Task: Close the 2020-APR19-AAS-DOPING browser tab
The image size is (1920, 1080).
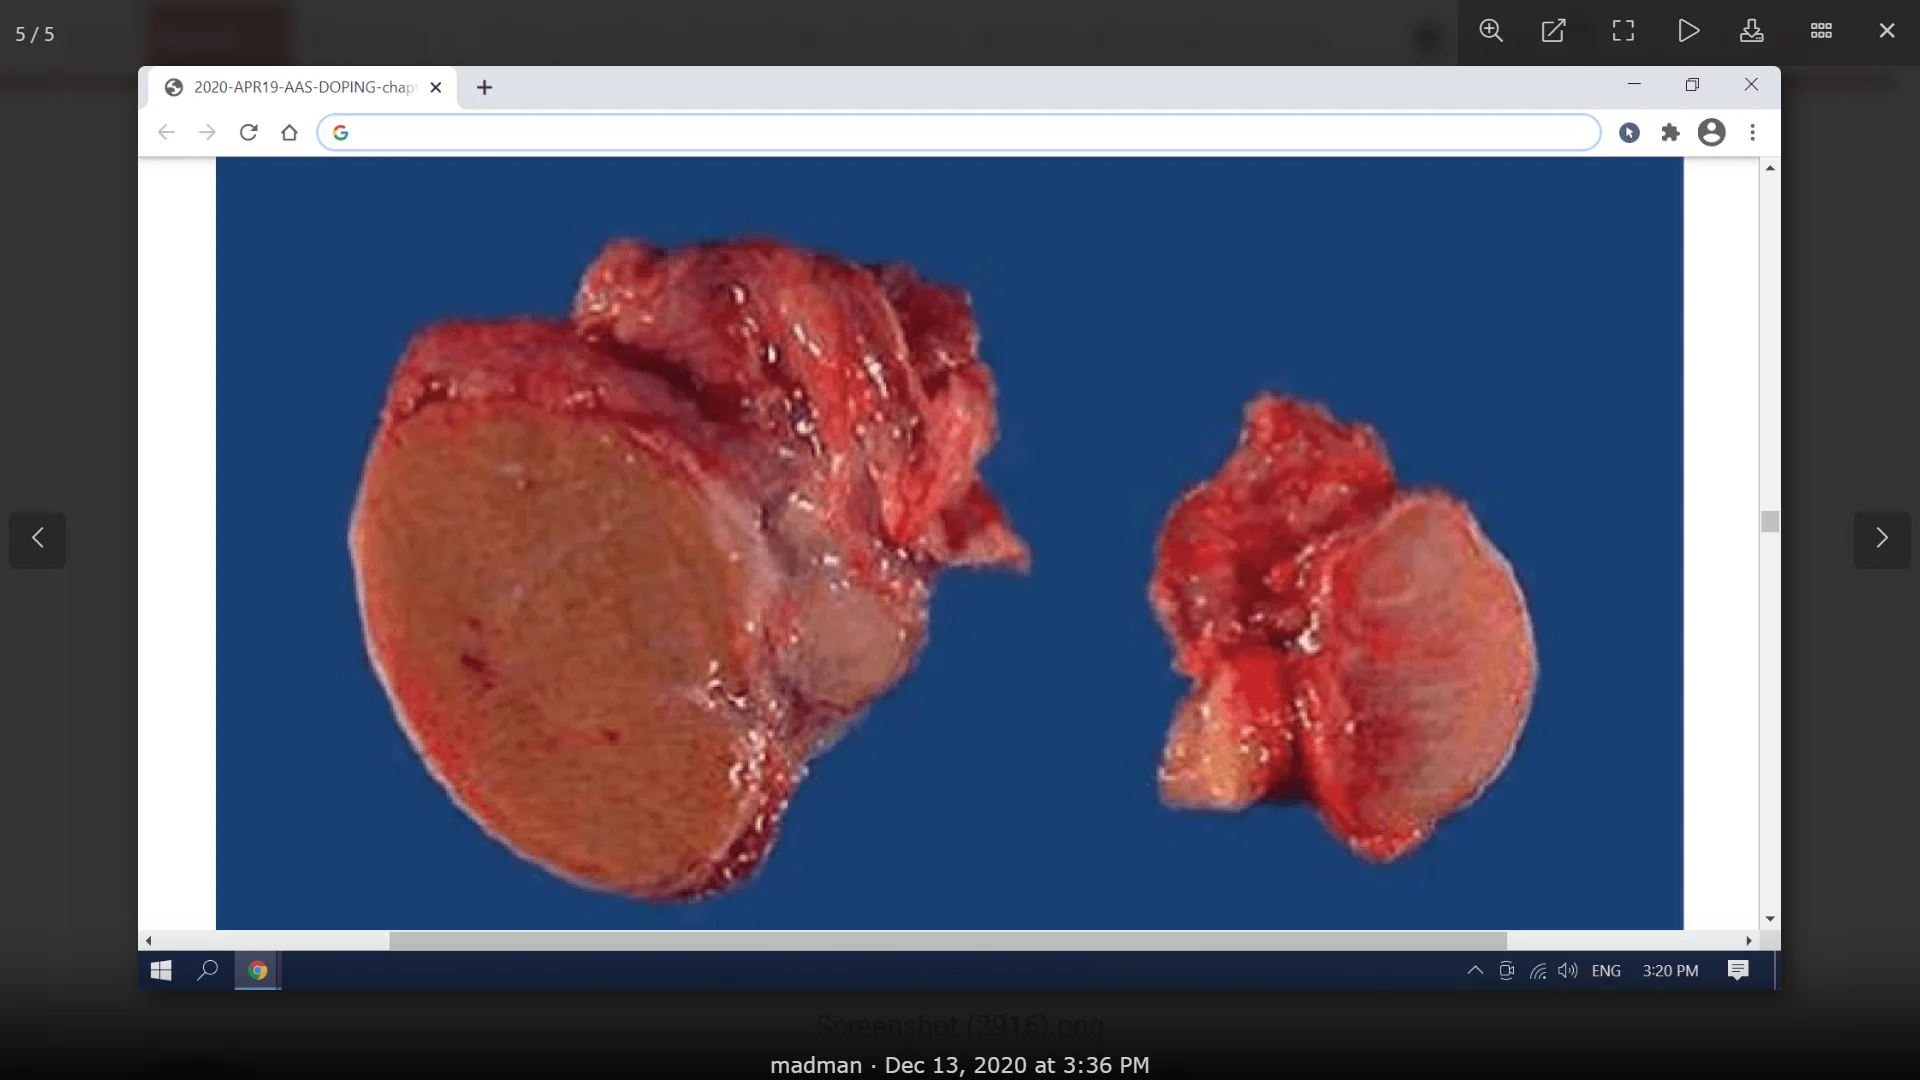Action: point(436,88)
